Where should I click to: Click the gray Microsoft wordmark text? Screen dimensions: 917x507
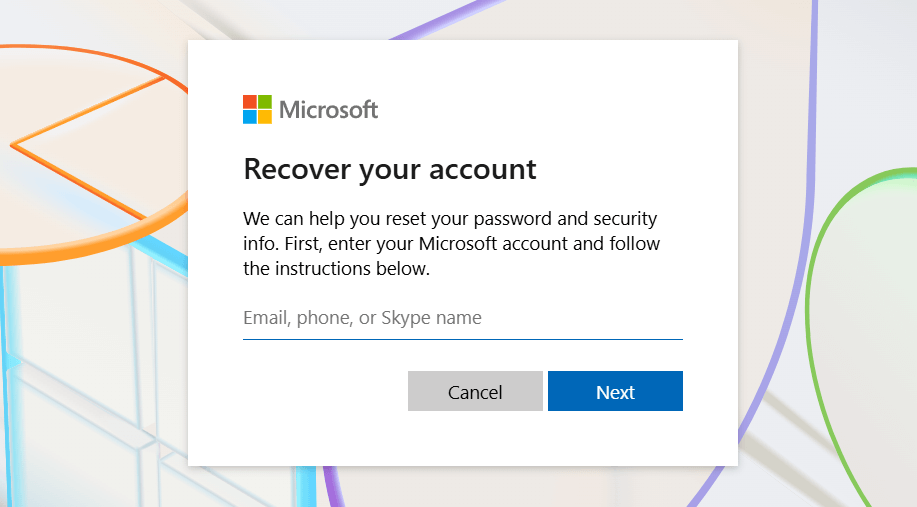click(x=329, y=110)
